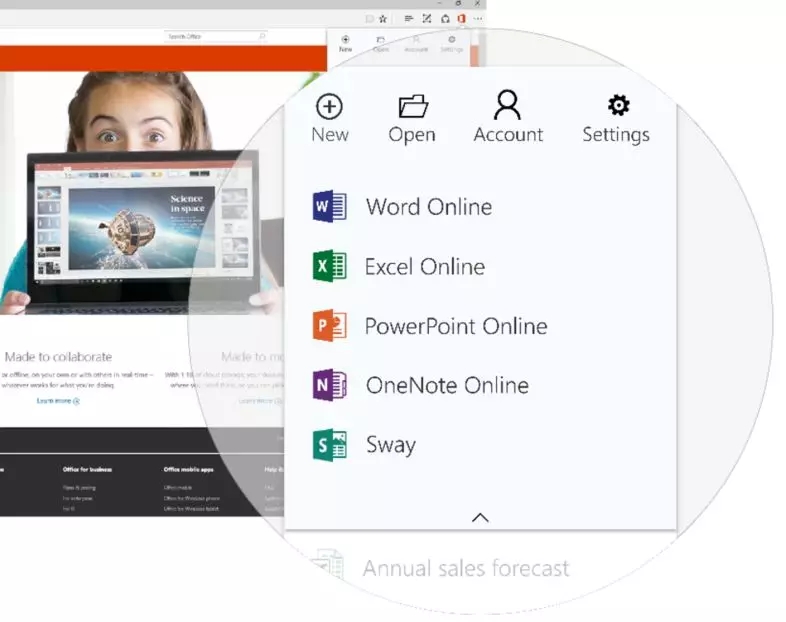Image resolution: width=786 pixels, height=622 pixels.
Task: Open the Hub icon in browser toolbar
Action: click(x=409, y=19)
